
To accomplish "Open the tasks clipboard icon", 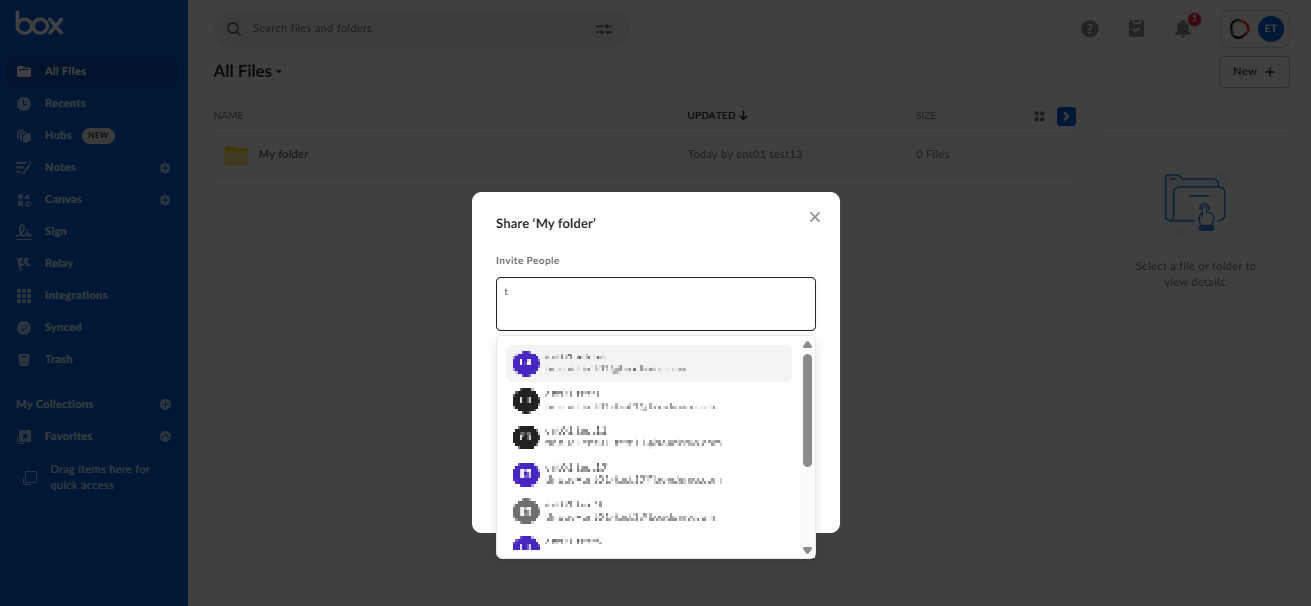I will (1136, 29).
